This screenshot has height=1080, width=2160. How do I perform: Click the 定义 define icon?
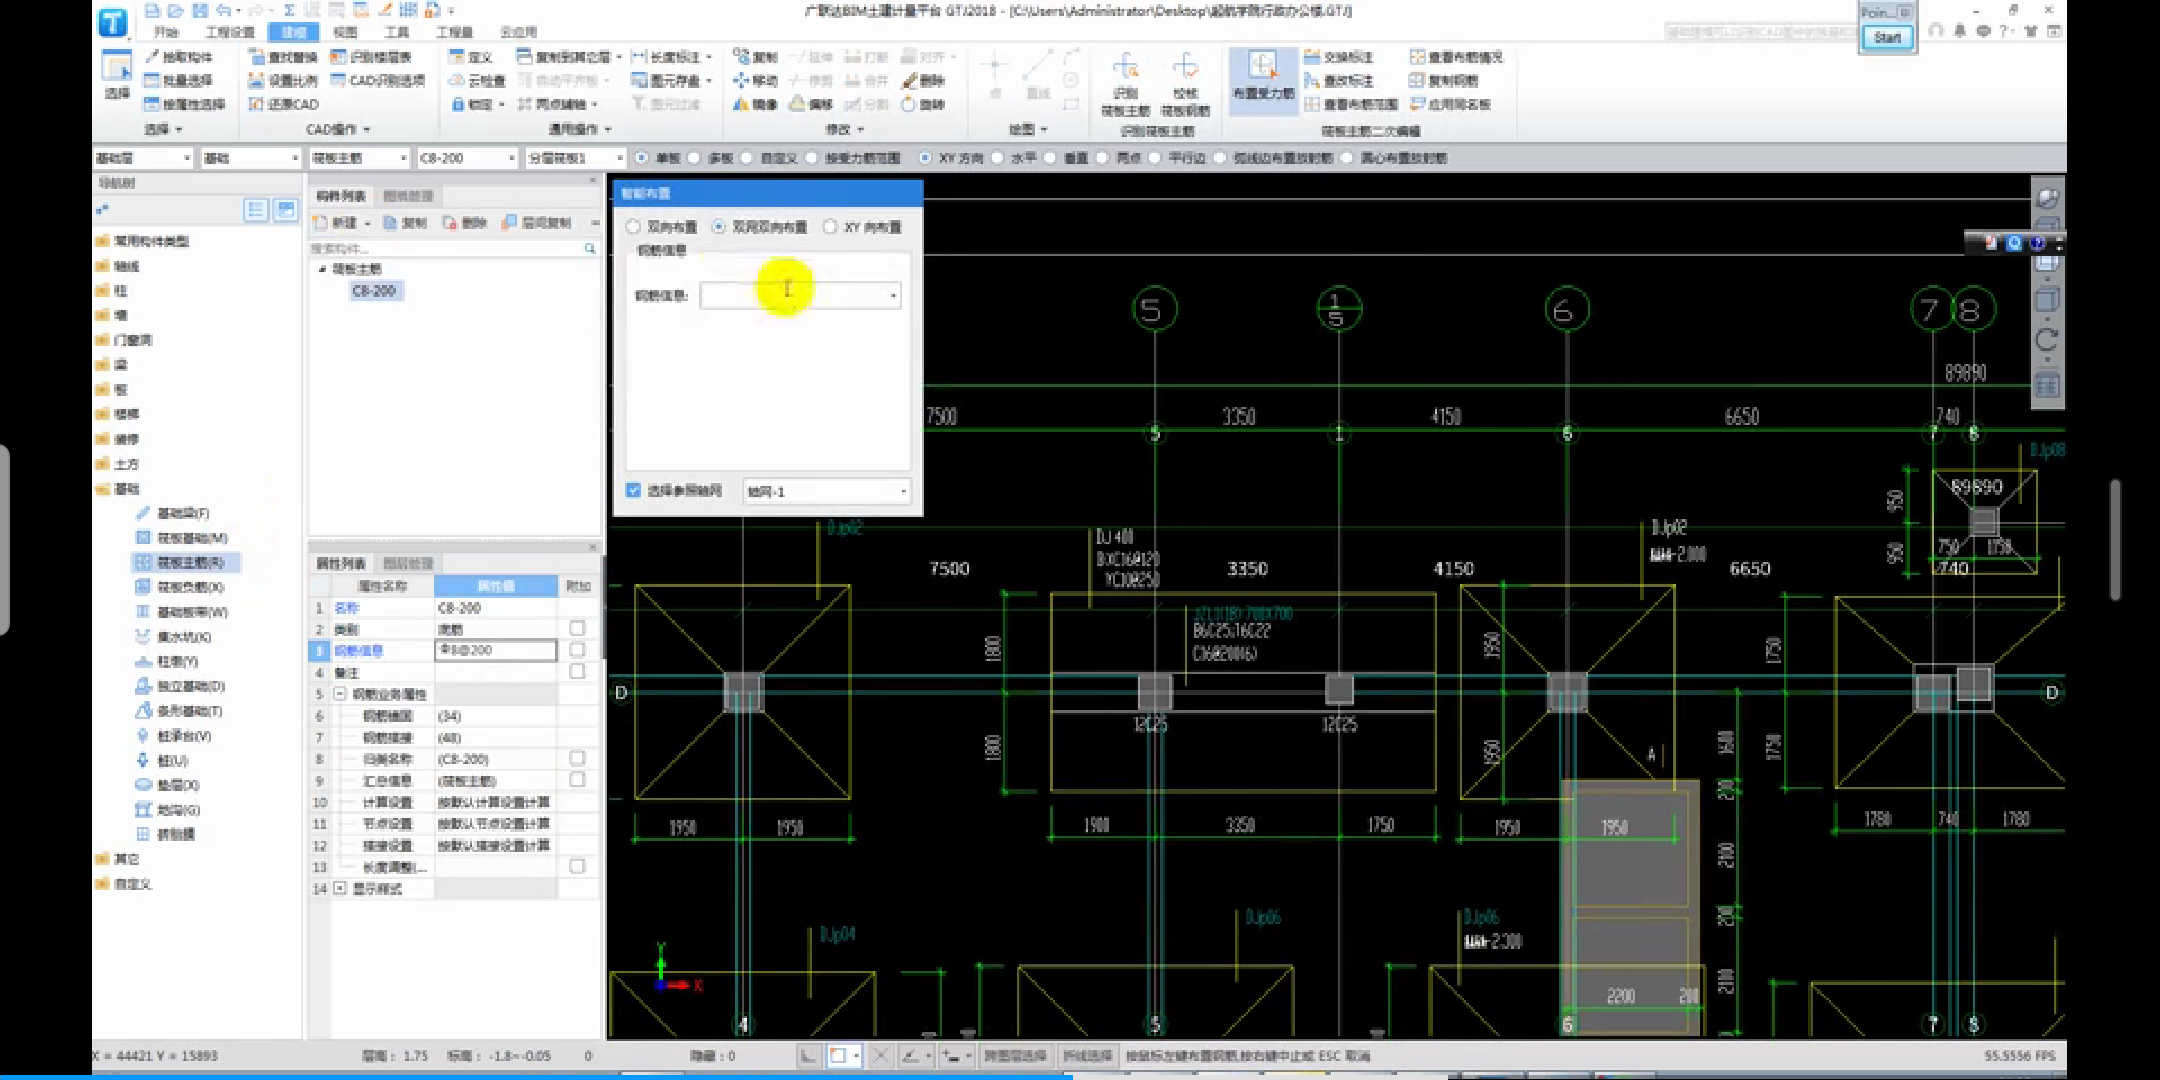point(457,57)
